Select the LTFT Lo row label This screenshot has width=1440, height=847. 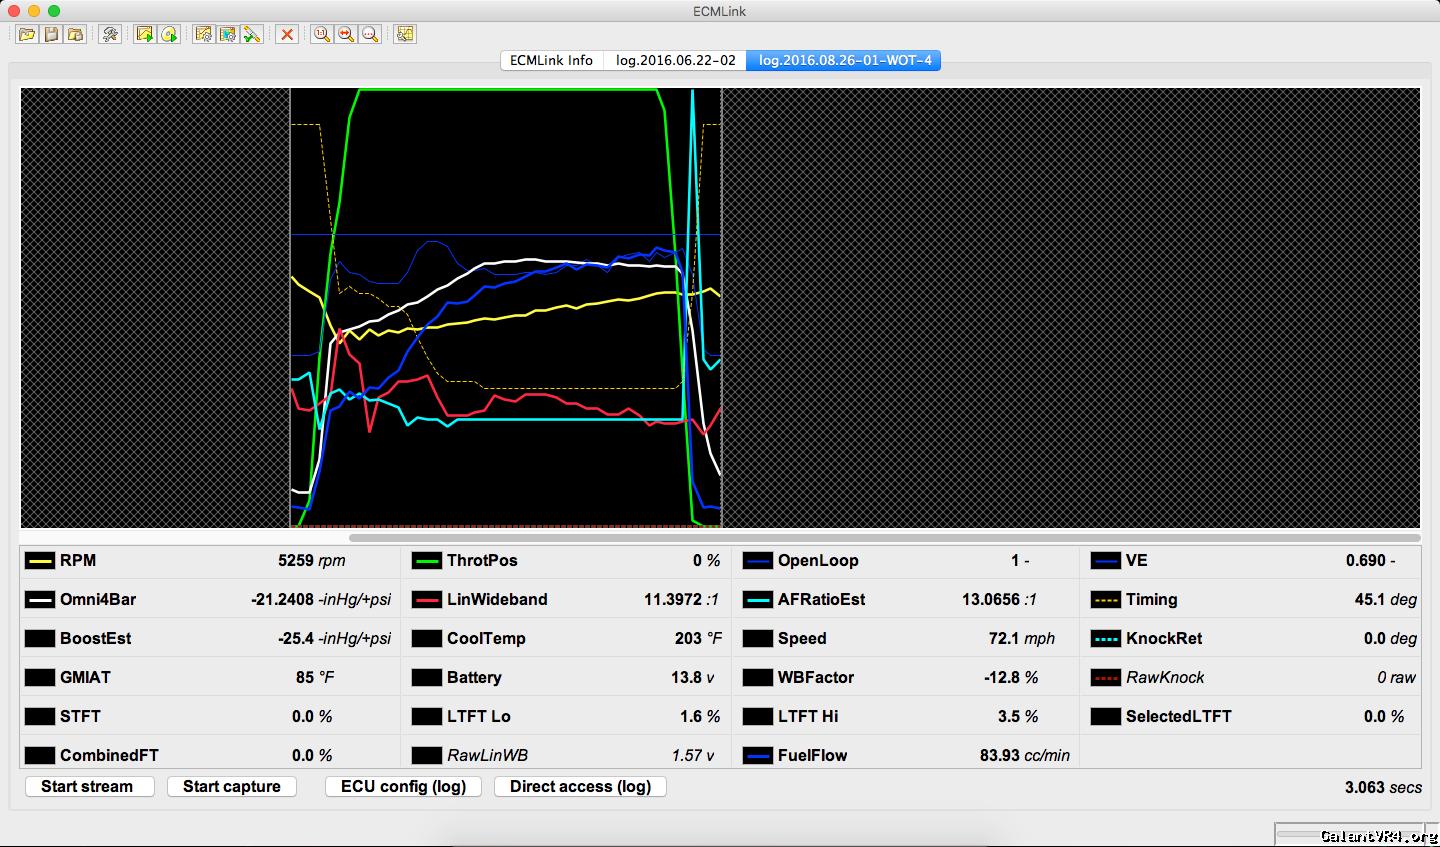tap(478, 717)
